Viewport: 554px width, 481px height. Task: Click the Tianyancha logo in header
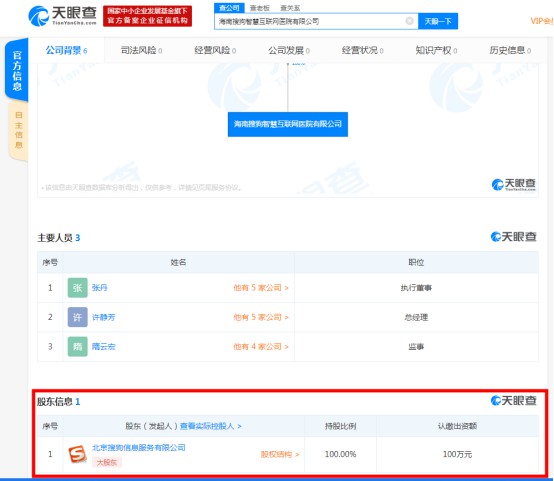[x=63, y=16]
